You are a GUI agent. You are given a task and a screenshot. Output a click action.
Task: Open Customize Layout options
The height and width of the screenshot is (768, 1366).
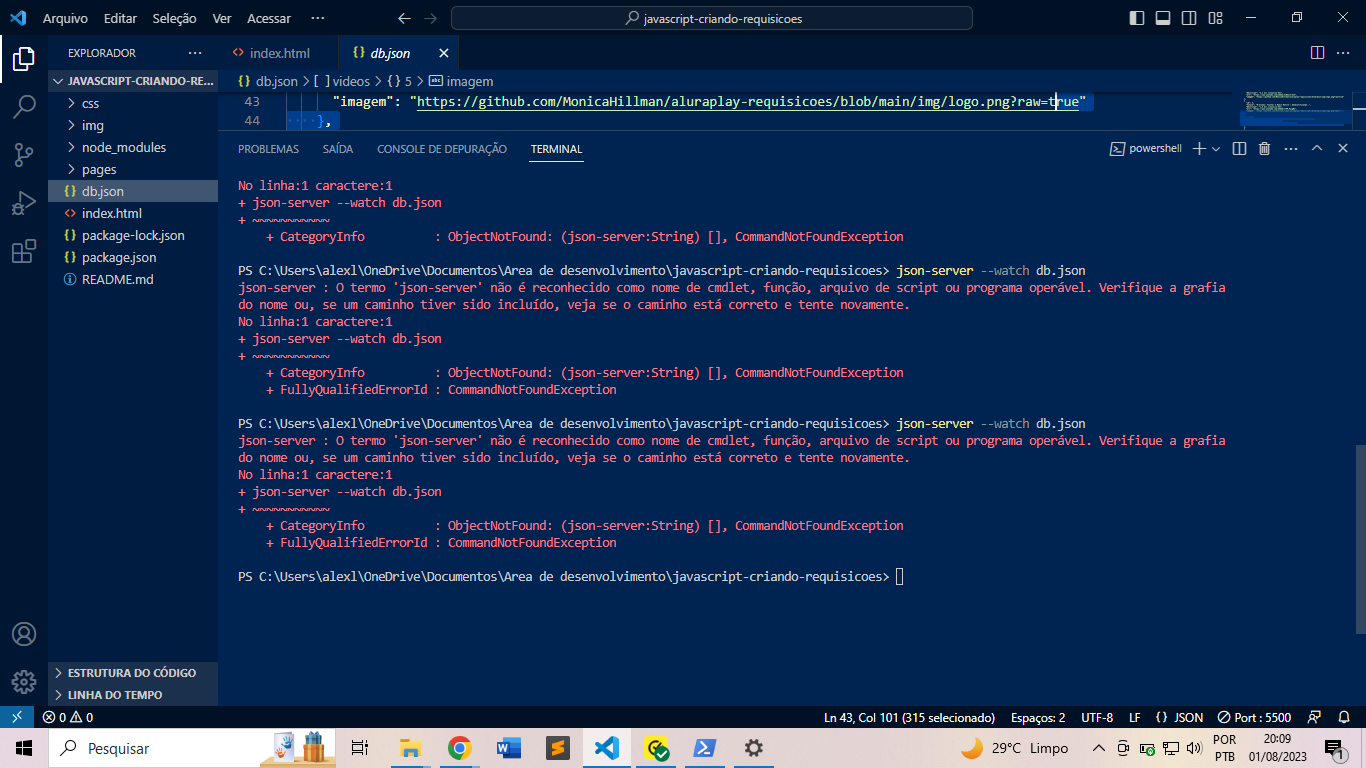(1215, 18)
